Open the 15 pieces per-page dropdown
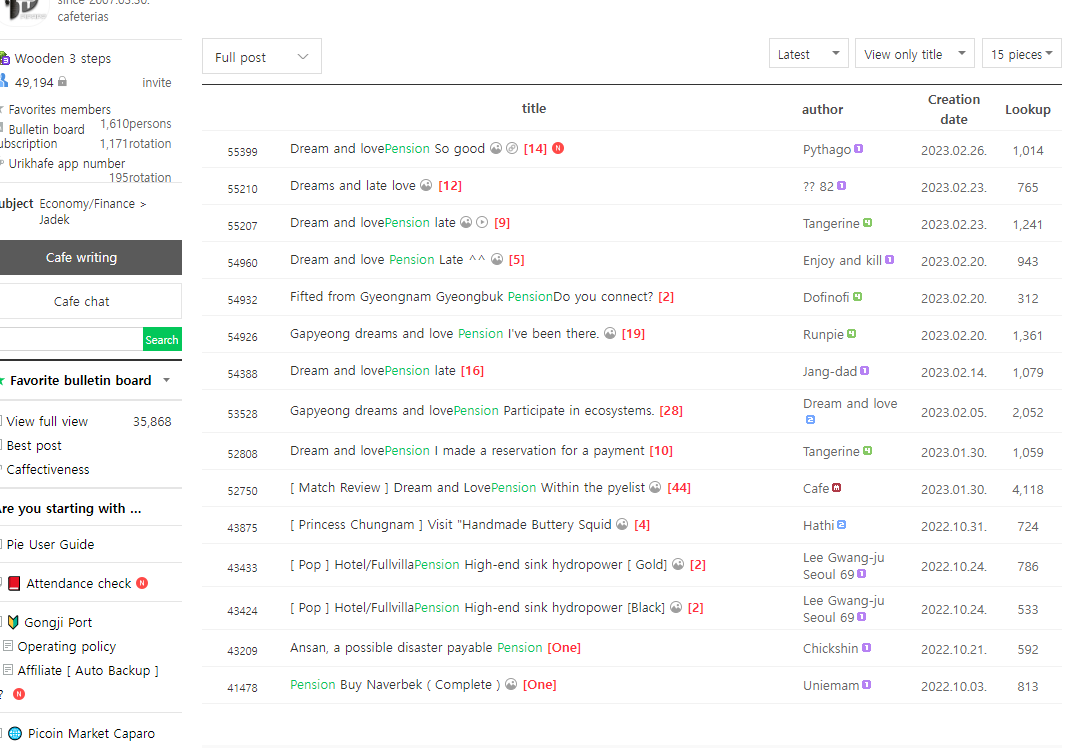This screenshot has height=748, width=1091. coord(1021,54)
